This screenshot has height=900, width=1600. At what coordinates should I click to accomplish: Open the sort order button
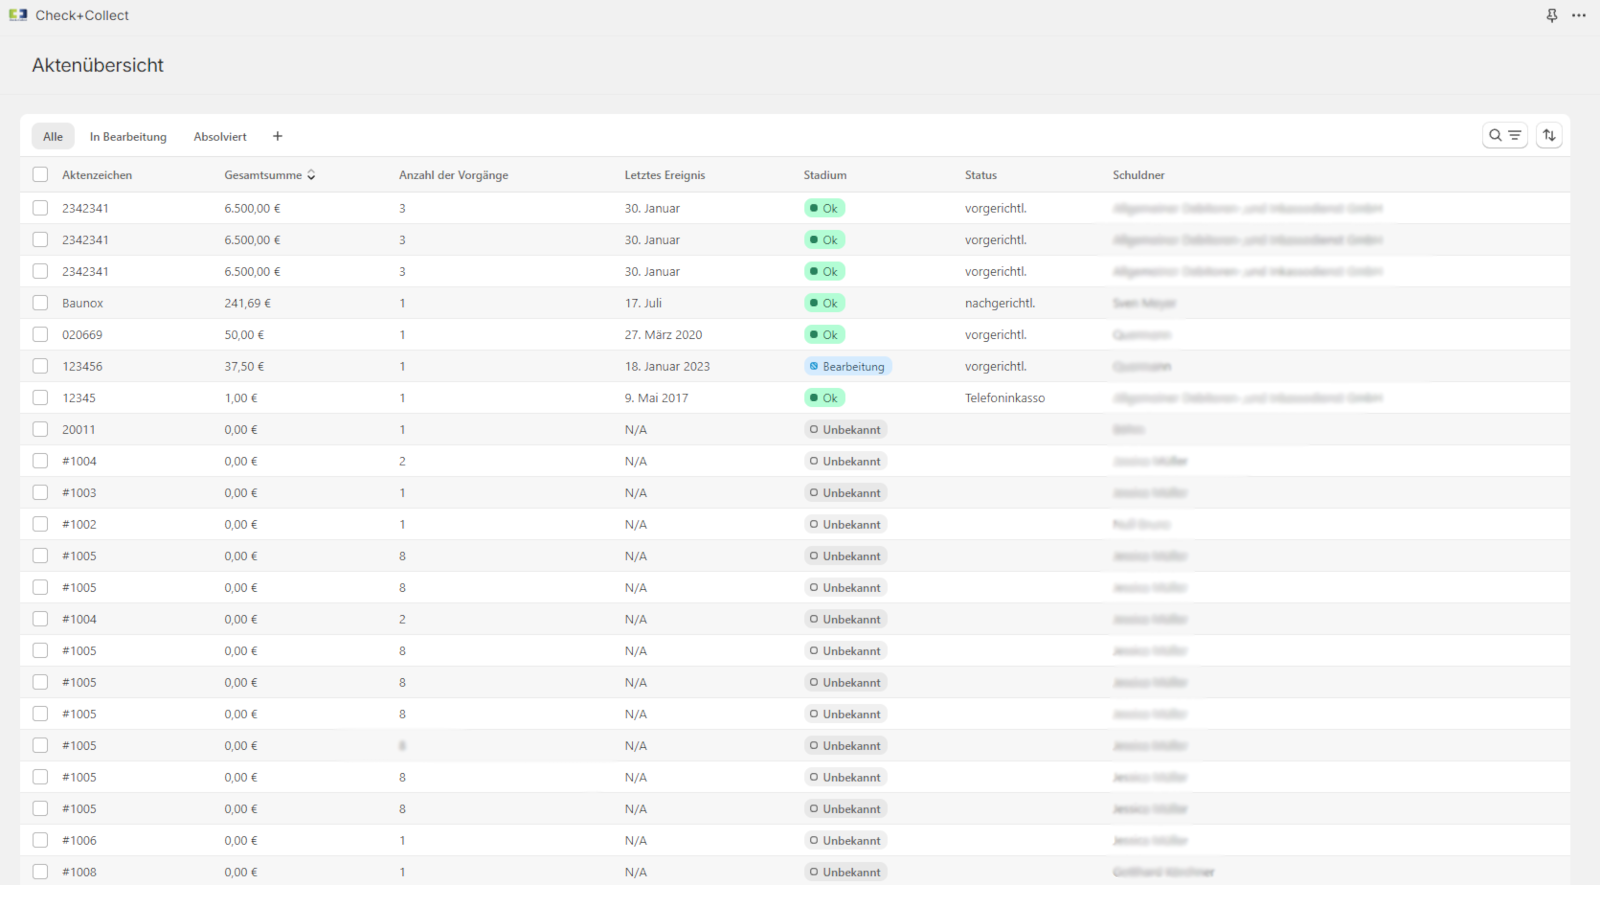[x=1549, y=135]
